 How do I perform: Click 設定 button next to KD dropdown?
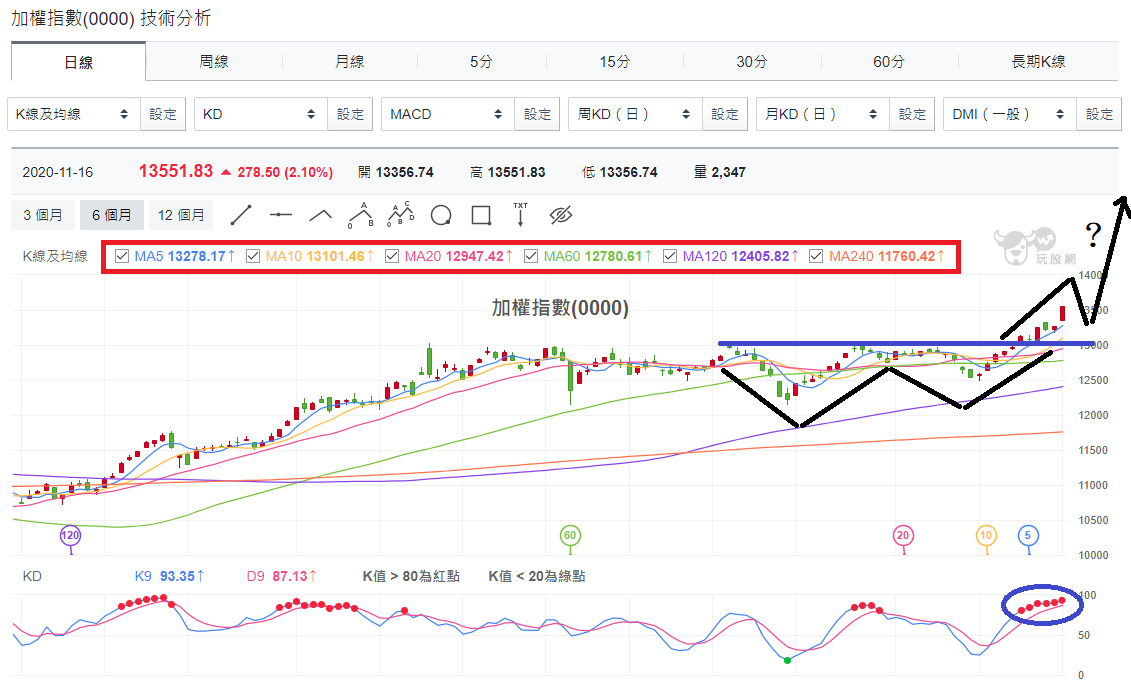350,114
